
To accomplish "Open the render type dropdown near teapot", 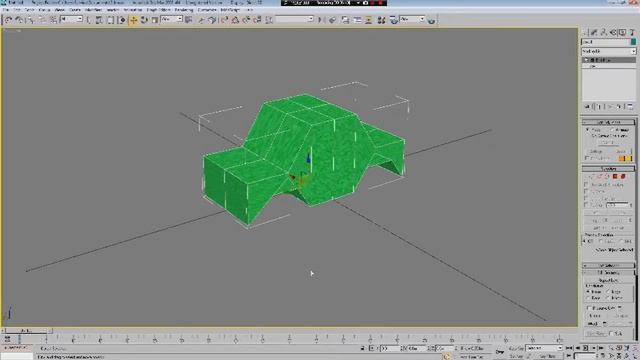I will pos(412,19).
